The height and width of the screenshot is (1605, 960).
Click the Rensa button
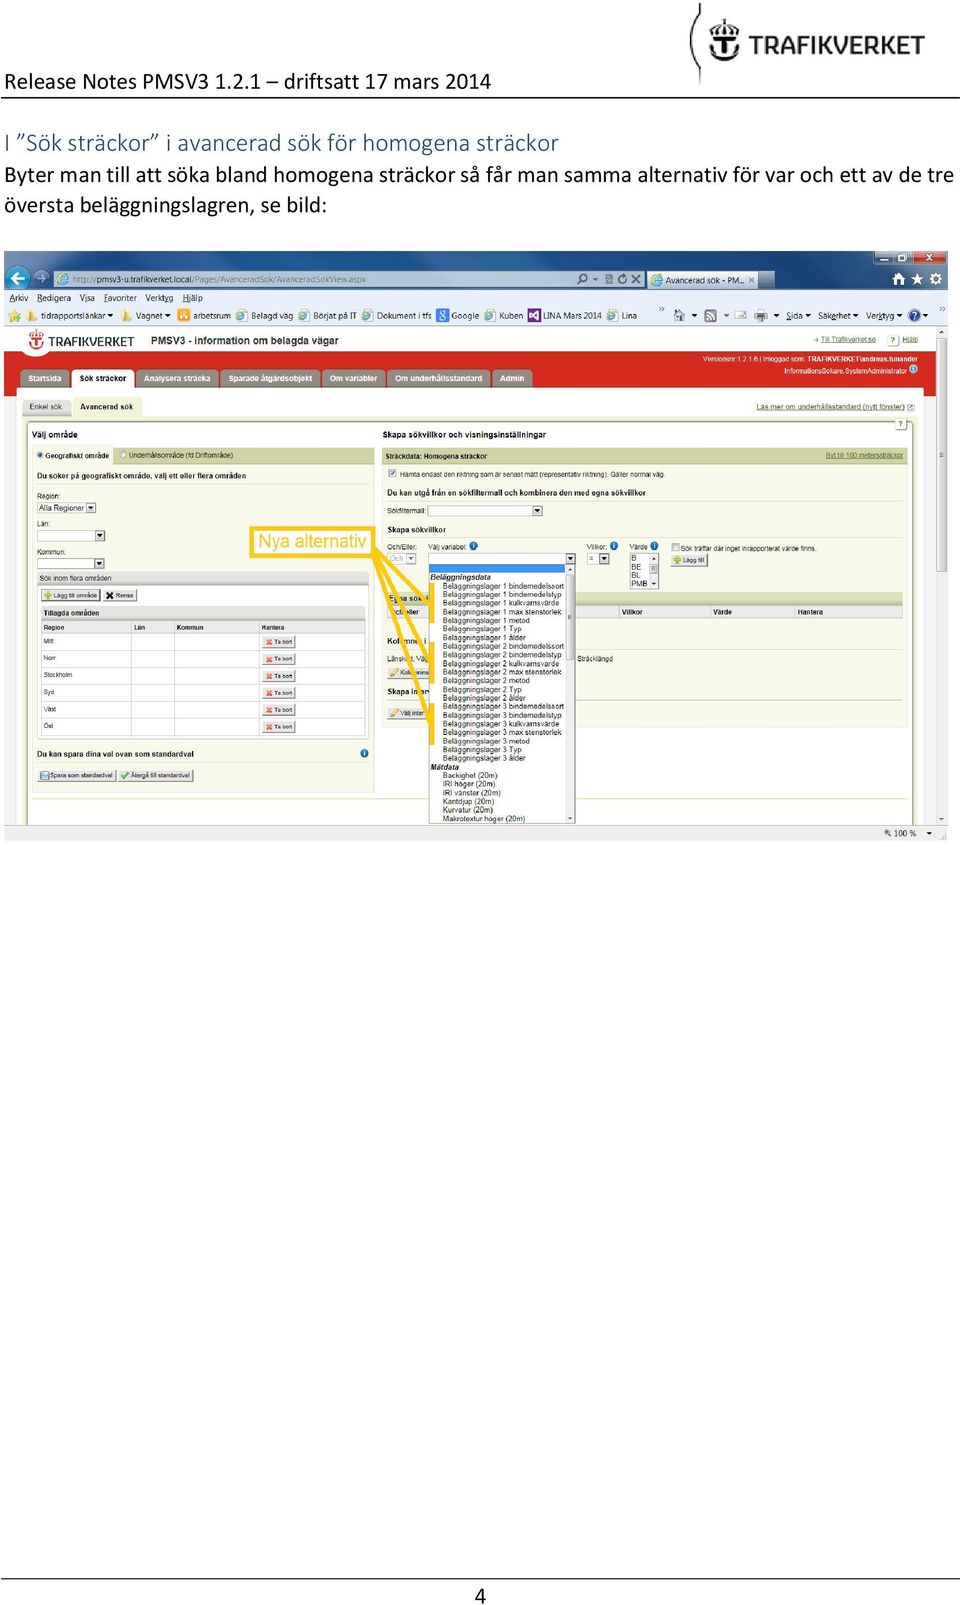click(120, 595)
